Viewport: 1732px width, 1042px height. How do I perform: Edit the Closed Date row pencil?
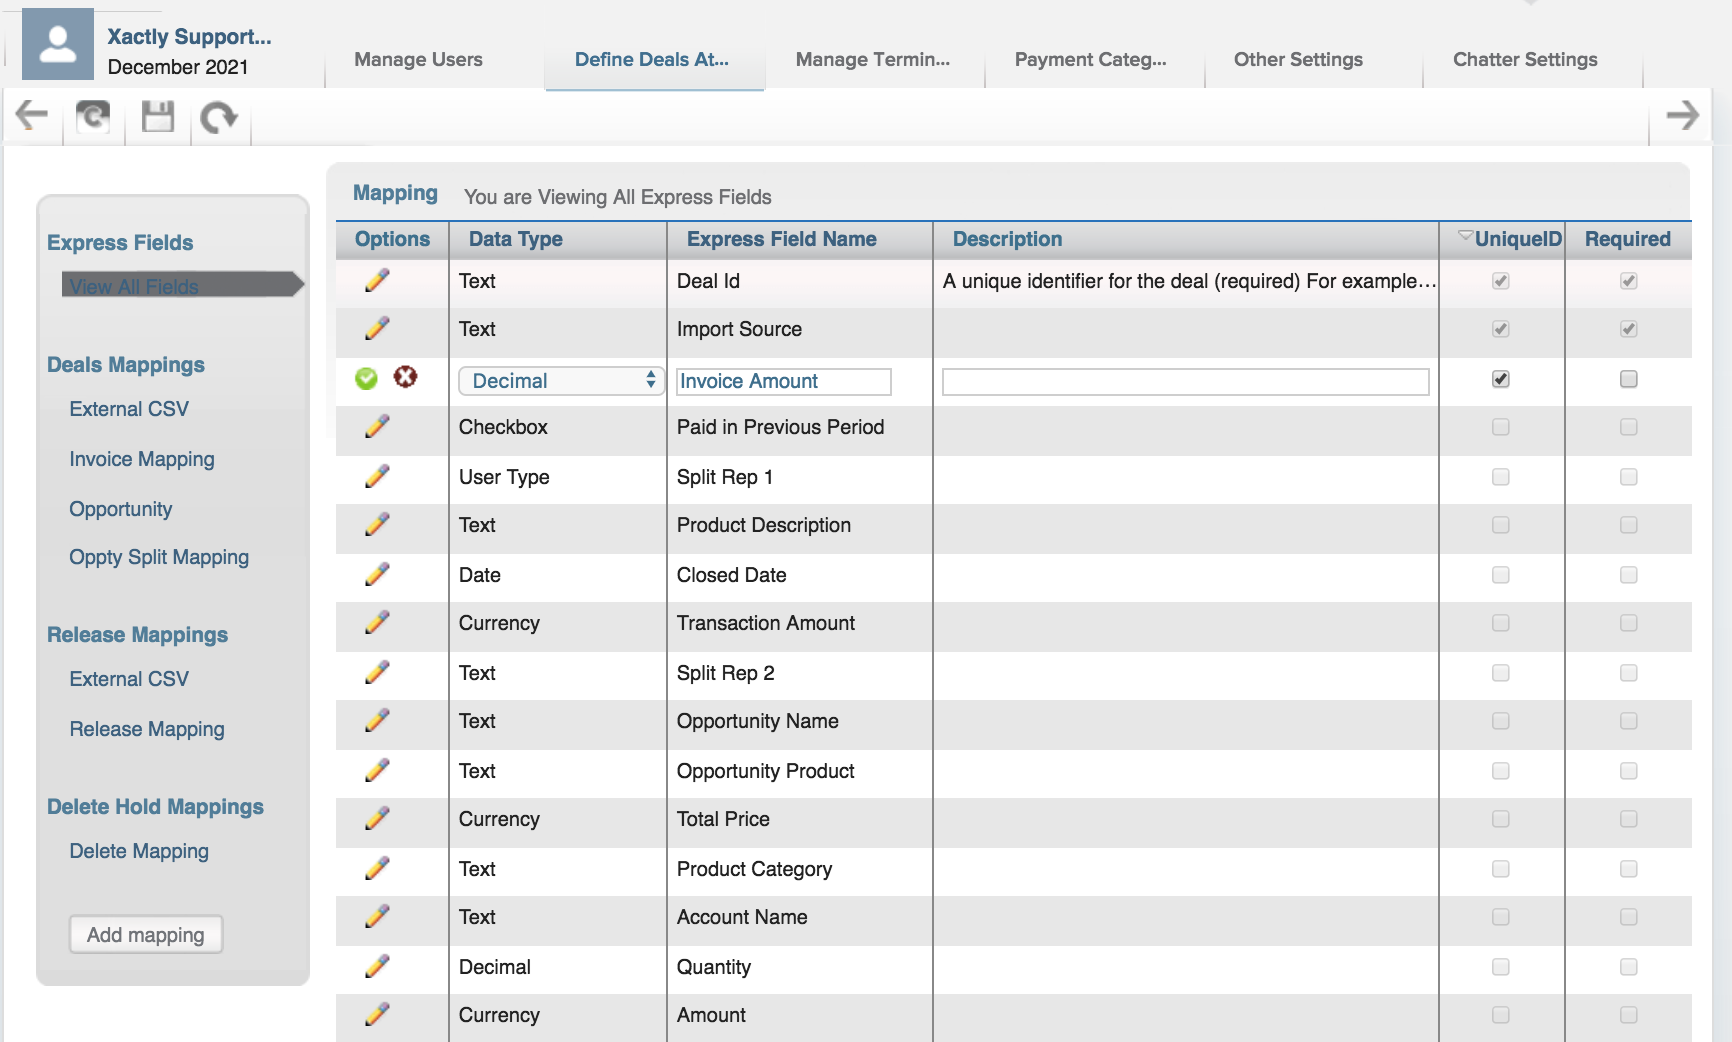click(377, 575)
